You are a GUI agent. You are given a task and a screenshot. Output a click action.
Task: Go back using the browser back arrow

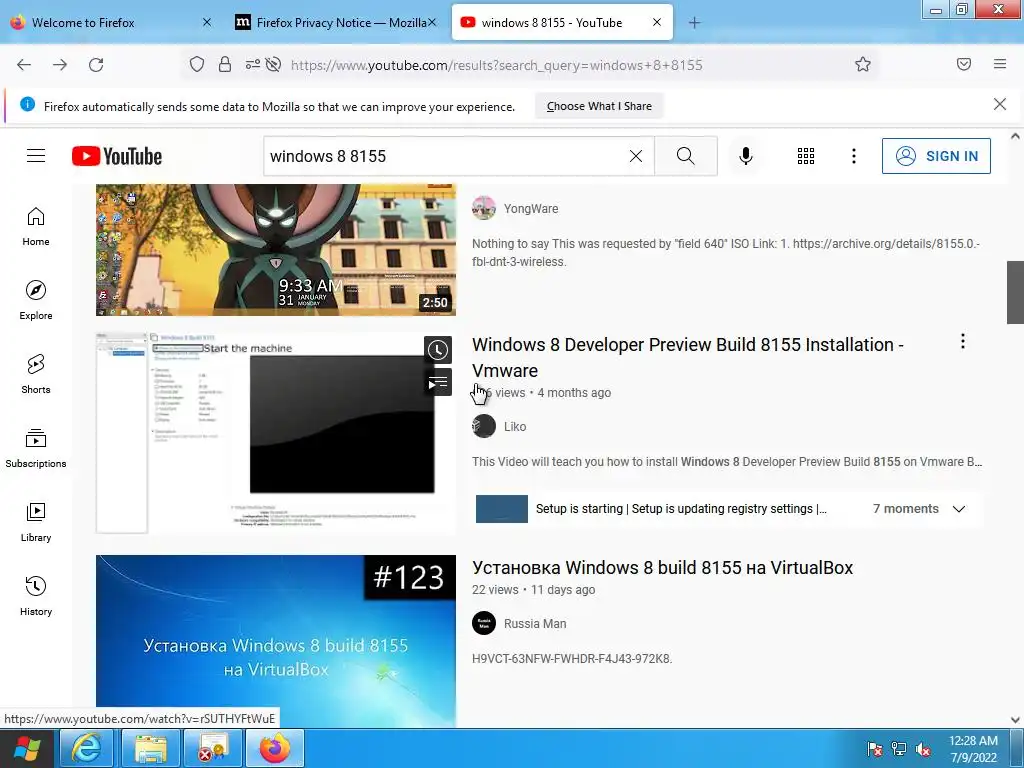click(x=24, y=65)
